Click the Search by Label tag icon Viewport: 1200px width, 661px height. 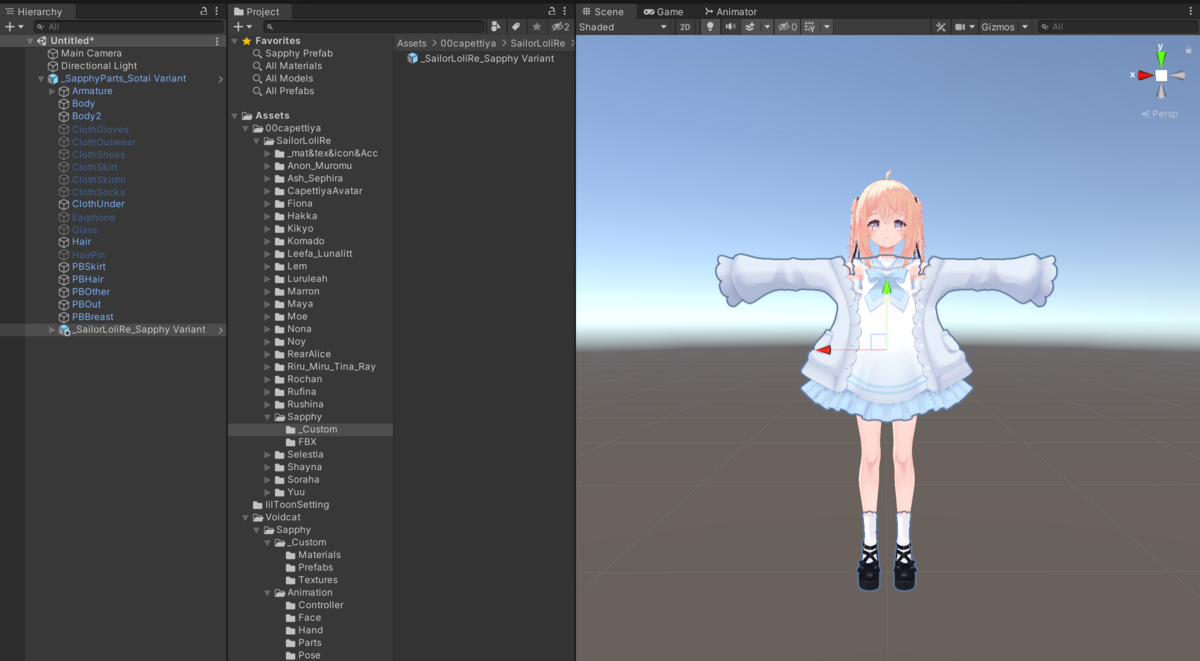[516, 27]
